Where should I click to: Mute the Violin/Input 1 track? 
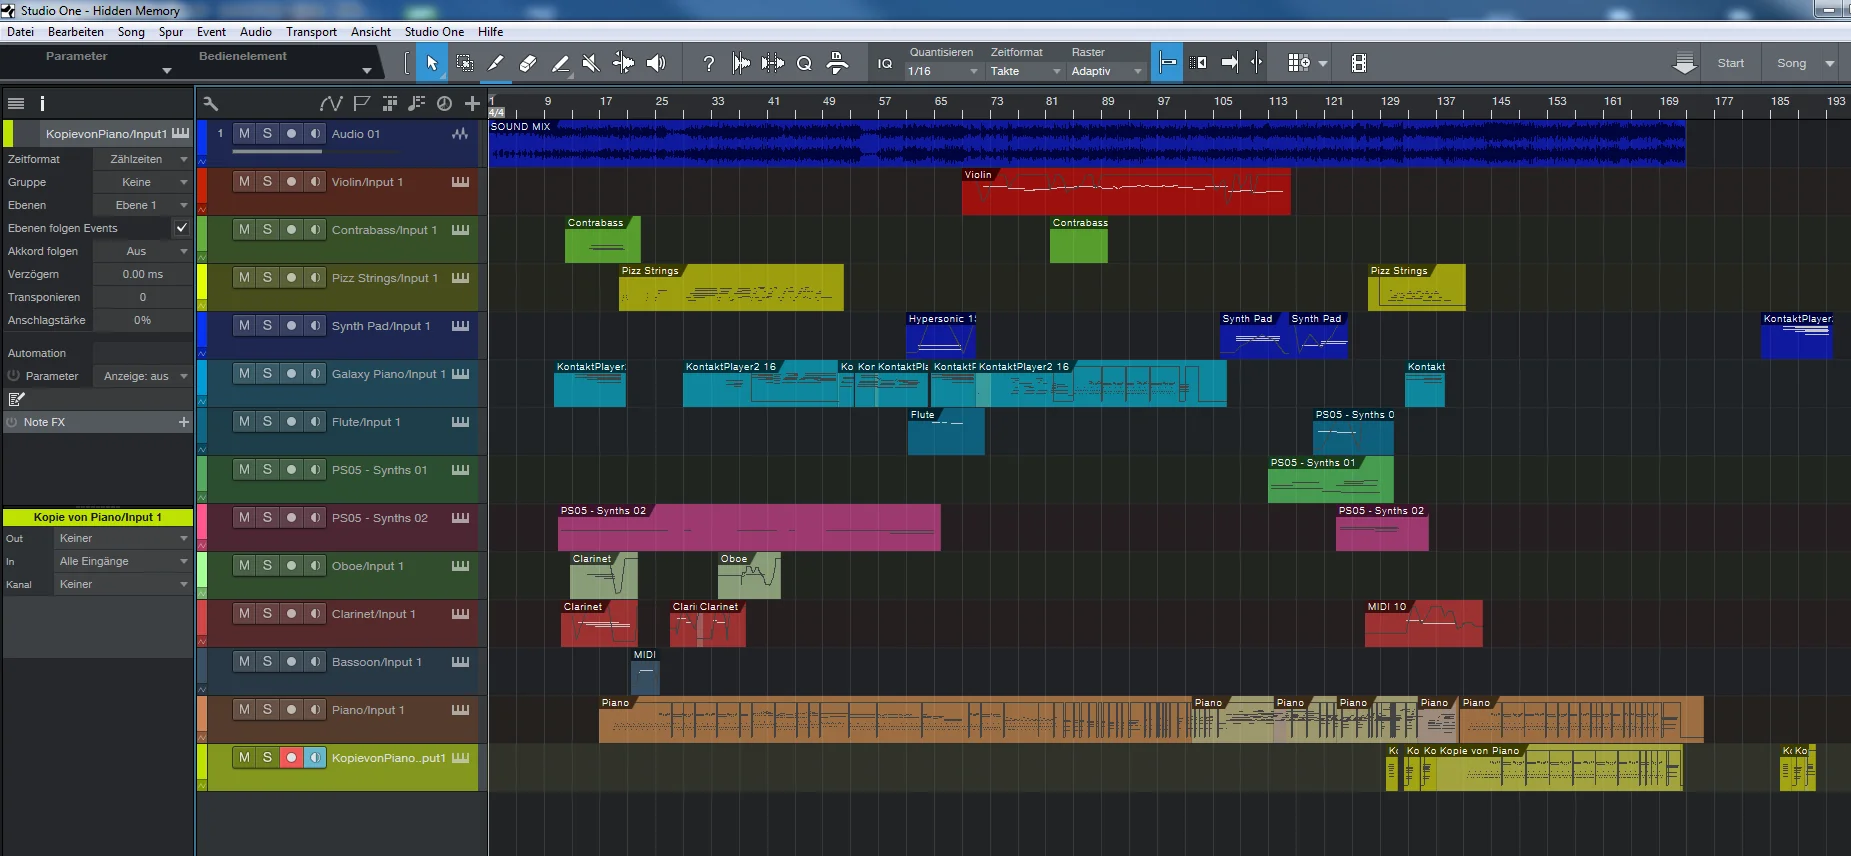(244, 181)
